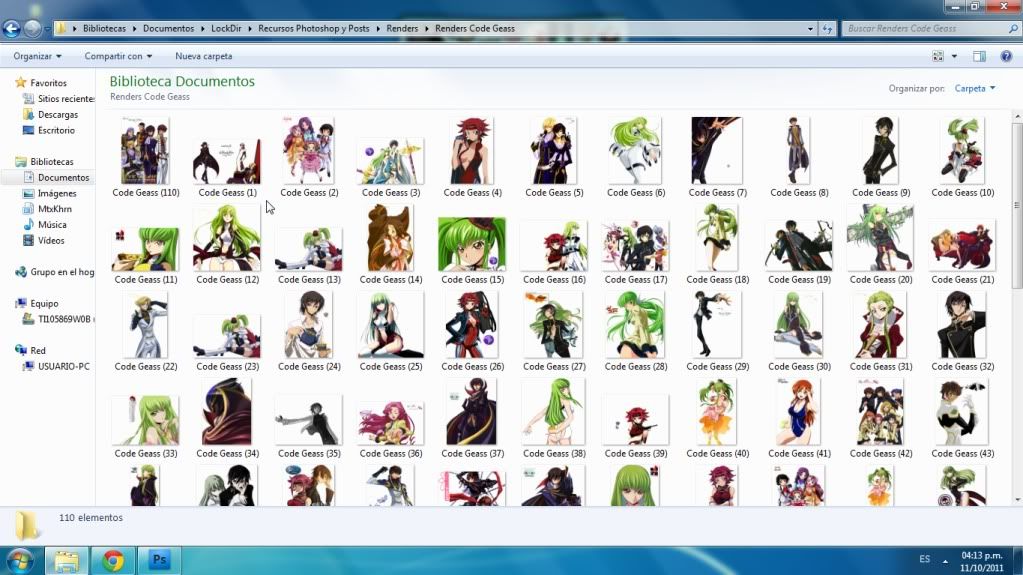Select Red network in sidebar
1023x575 pixels.
pyautogui.click(x=31, y=350)
